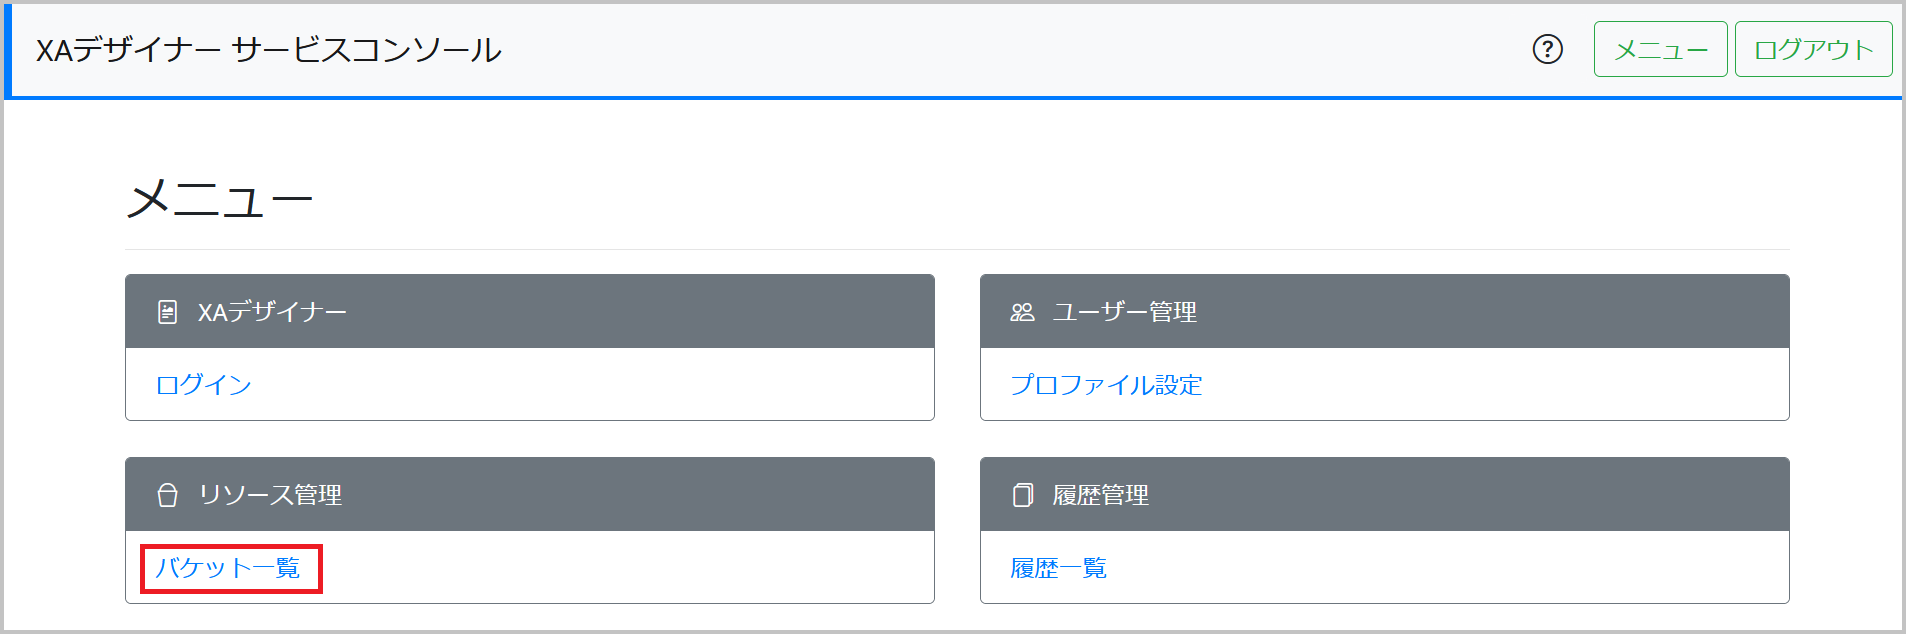Viewport: 1906px width, 634px height.
Task: Open プロファイル設定 under ユーザー管理
Action: click(x=1109, y=383)
